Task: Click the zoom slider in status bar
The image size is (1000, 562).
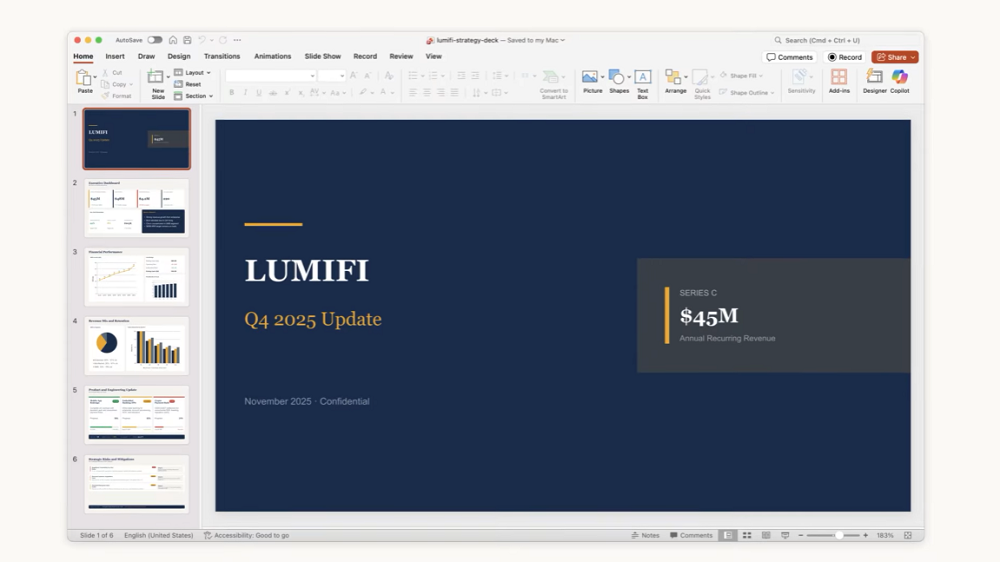Action: pos(839,536)
